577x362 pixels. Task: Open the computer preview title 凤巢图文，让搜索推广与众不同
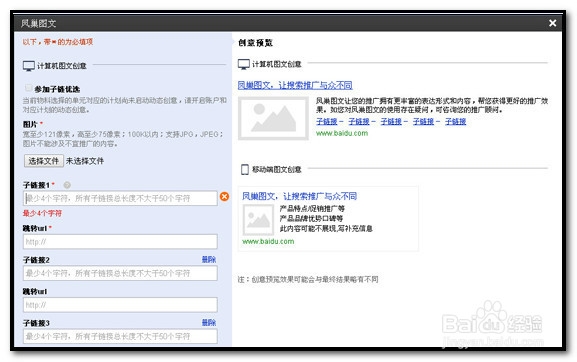(x=295, y=85)
